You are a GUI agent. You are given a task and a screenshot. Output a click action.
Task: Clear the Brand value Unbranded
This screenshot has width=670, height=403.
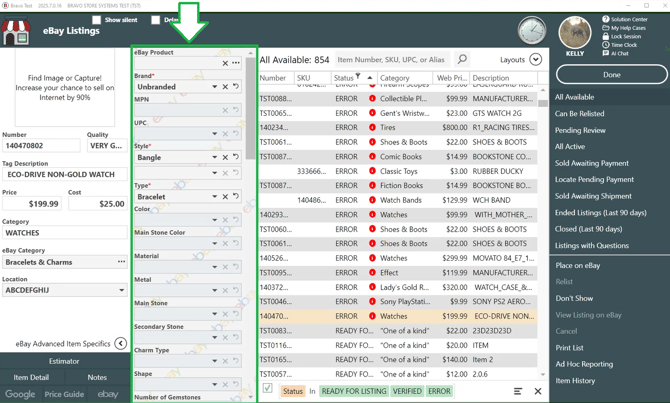coord(225,87)
